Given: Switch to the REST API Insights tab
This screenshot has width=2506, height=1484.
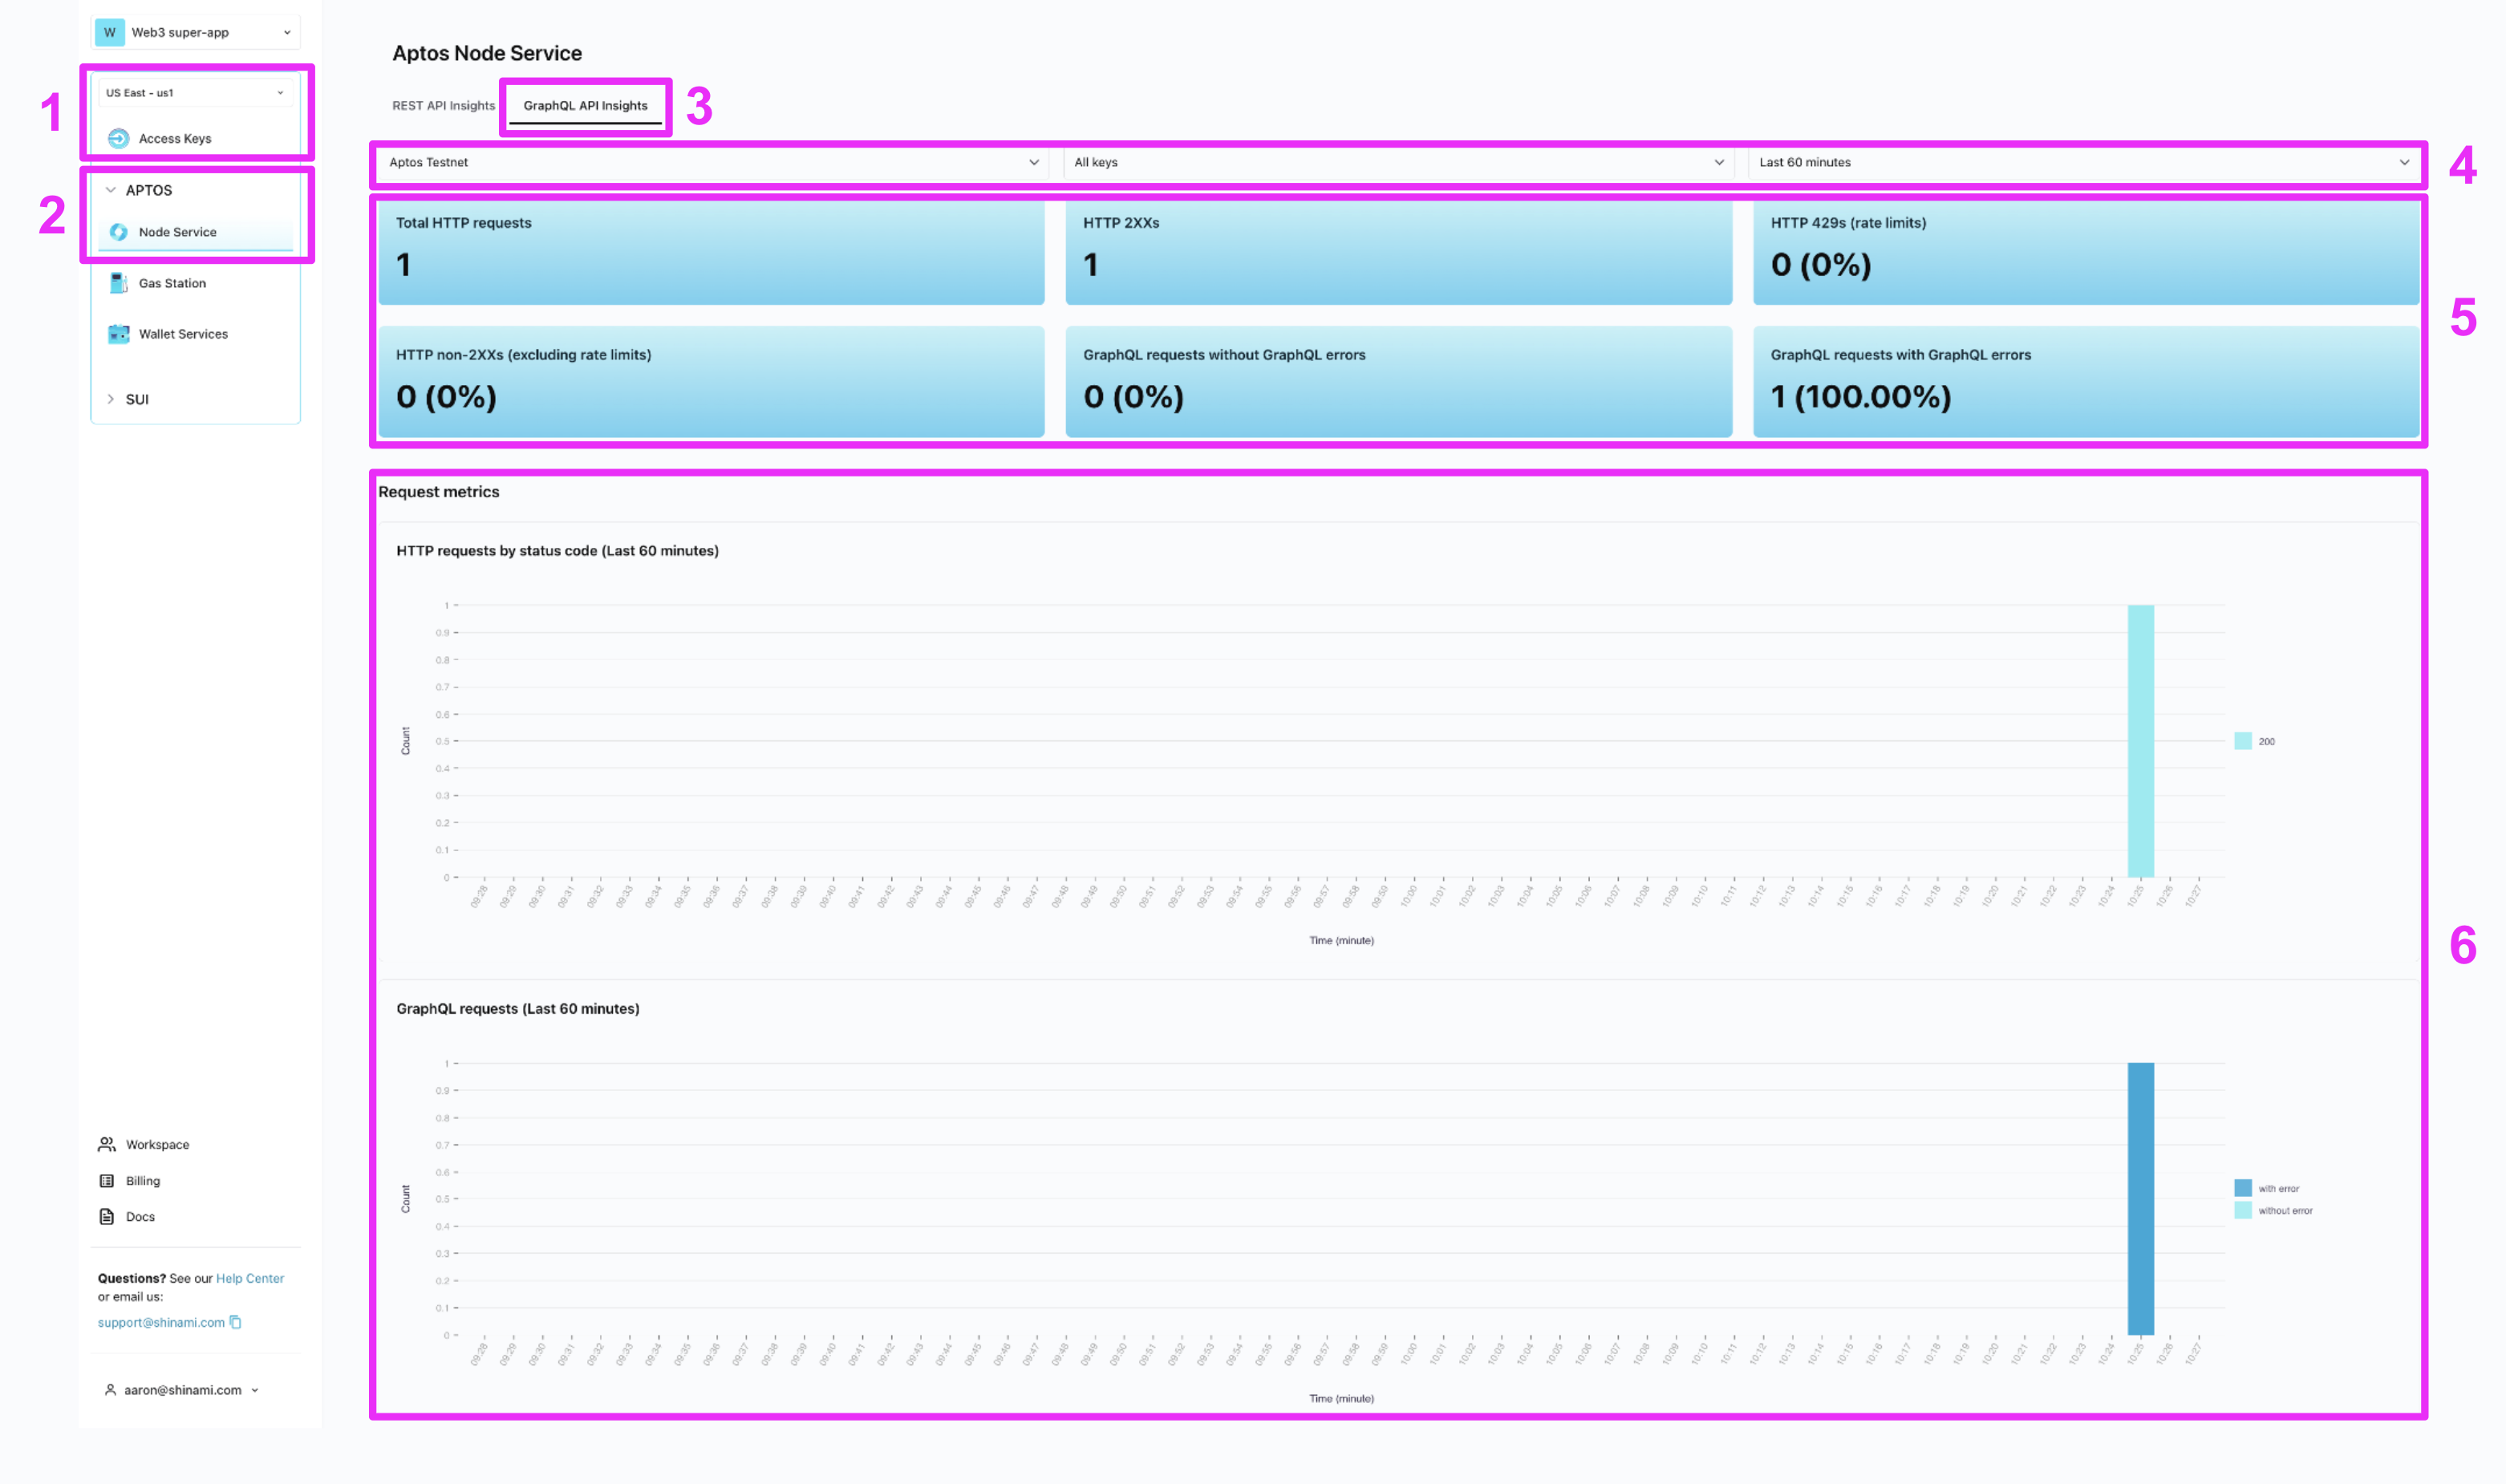Looking at the screenshot, I should [443, 105].
